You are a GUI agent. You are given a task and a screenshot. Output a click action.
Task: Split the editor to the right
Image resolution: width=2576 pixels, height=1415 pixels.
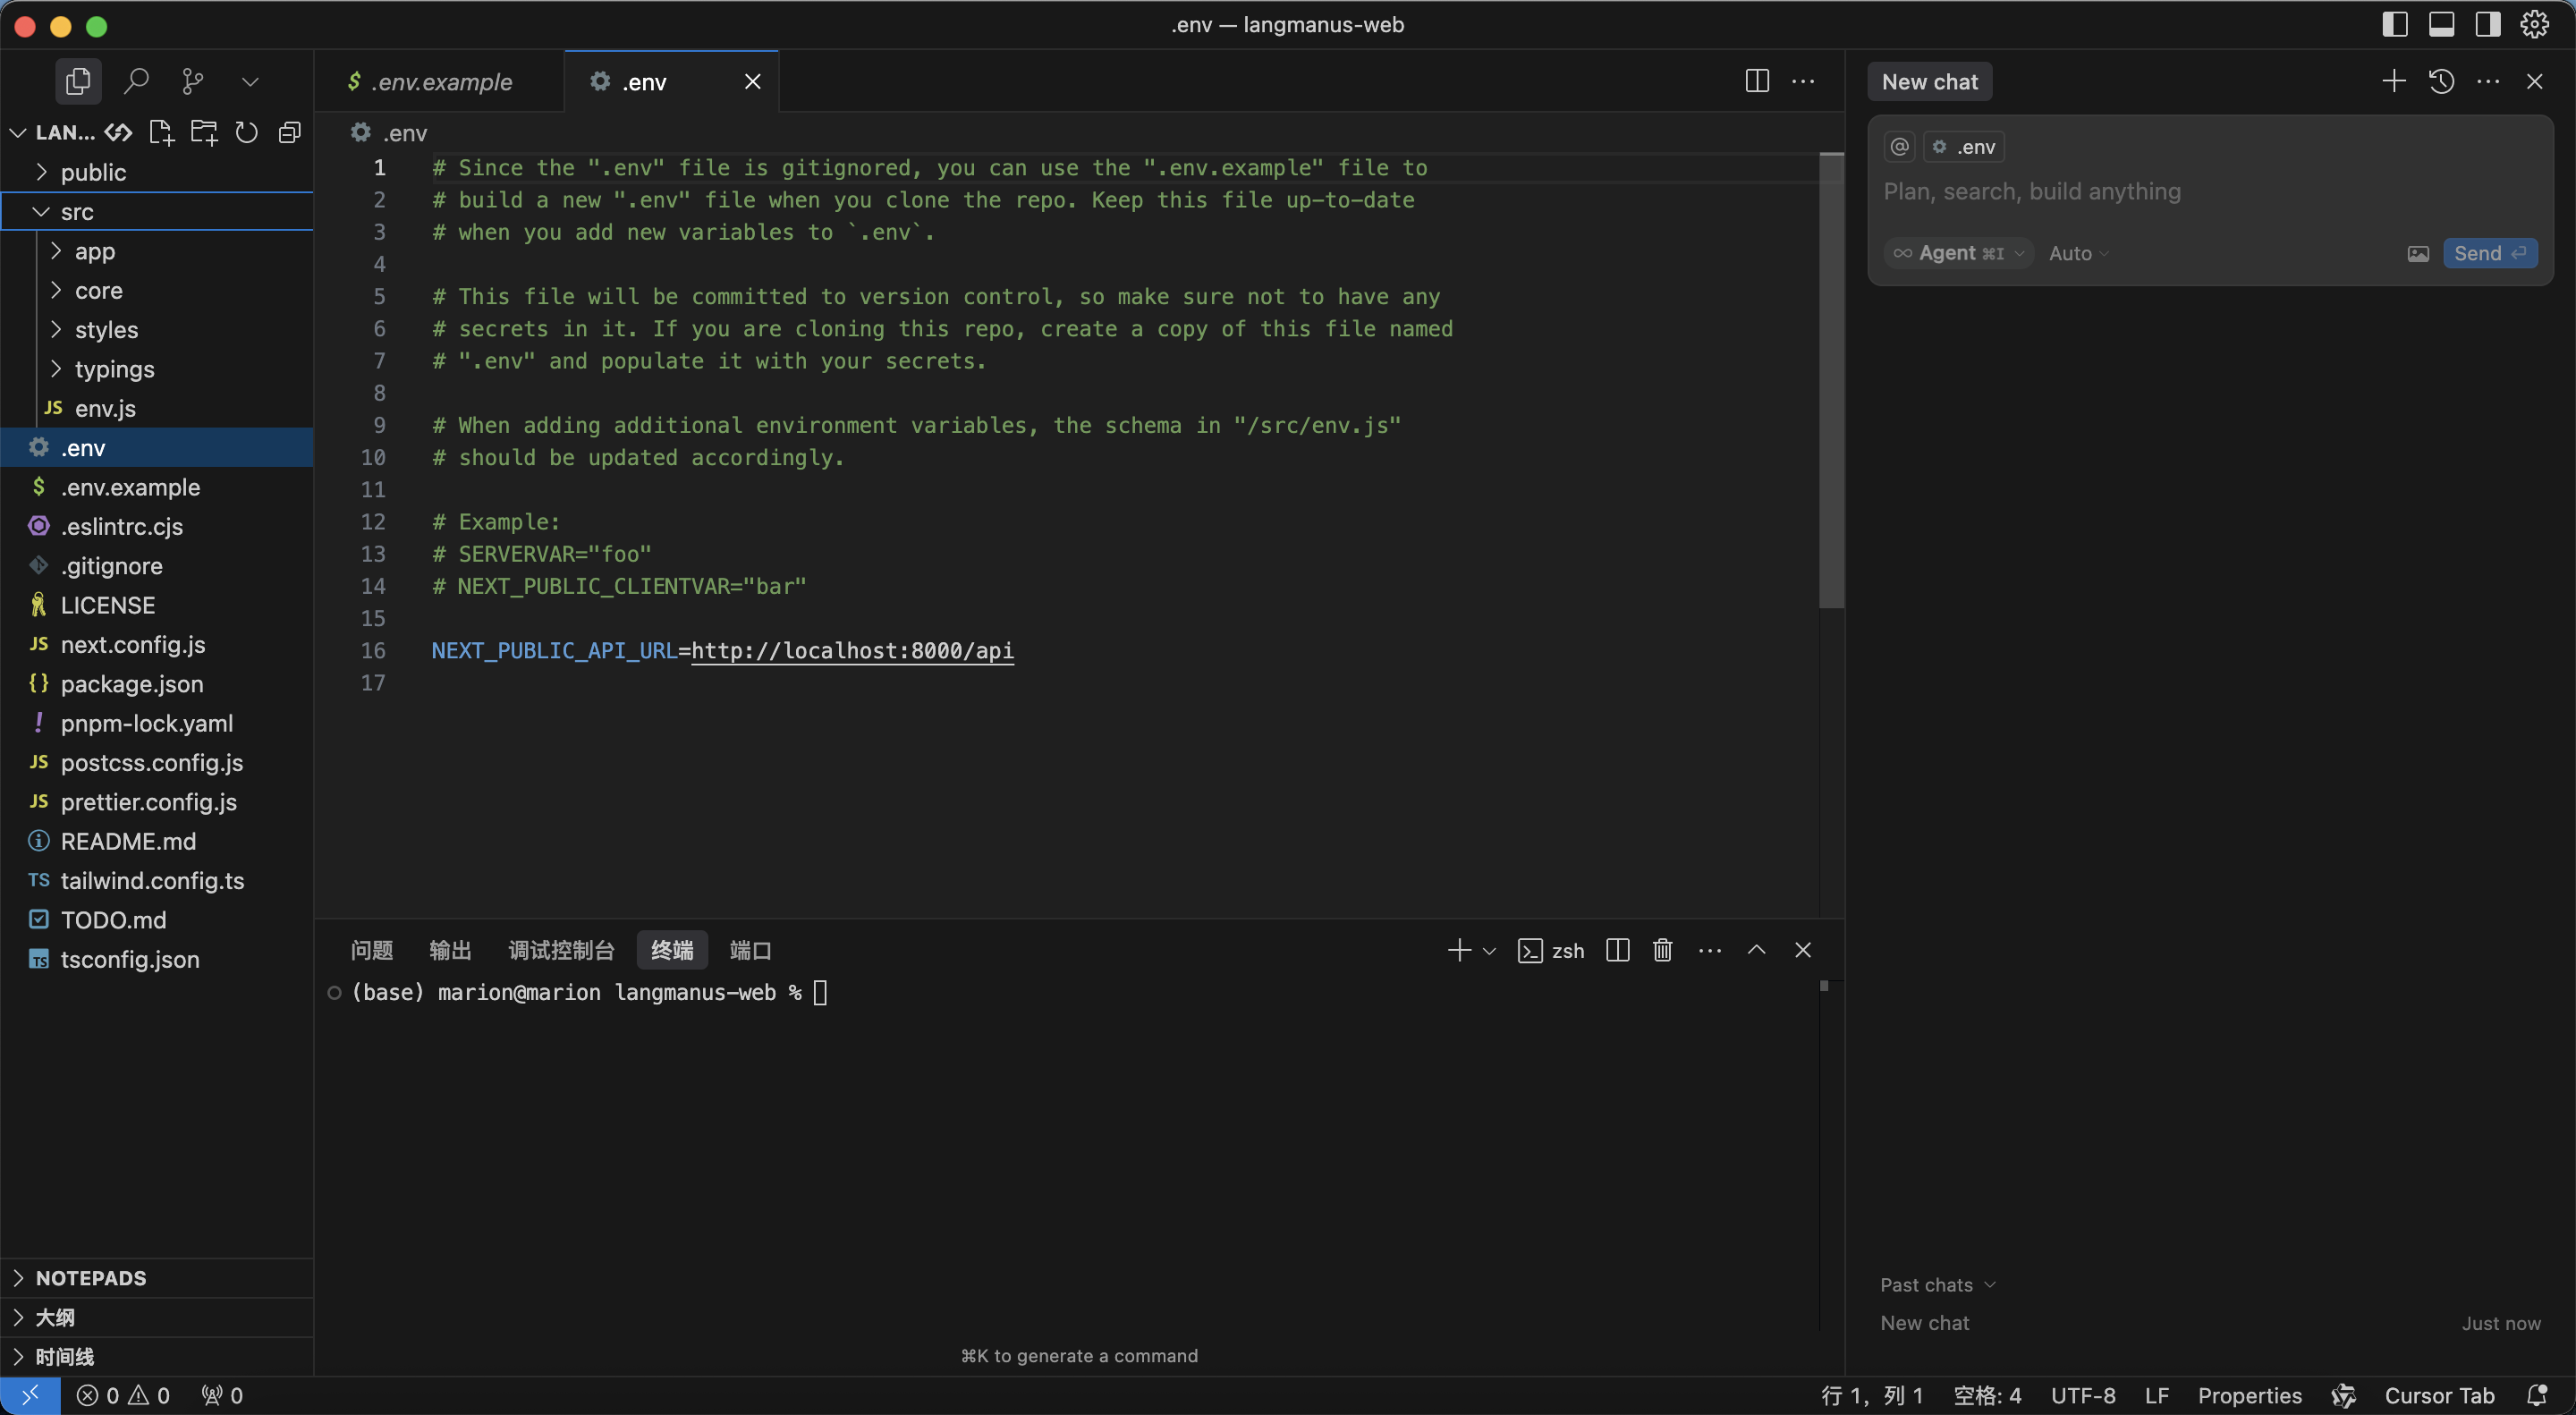pos(1756,81)
